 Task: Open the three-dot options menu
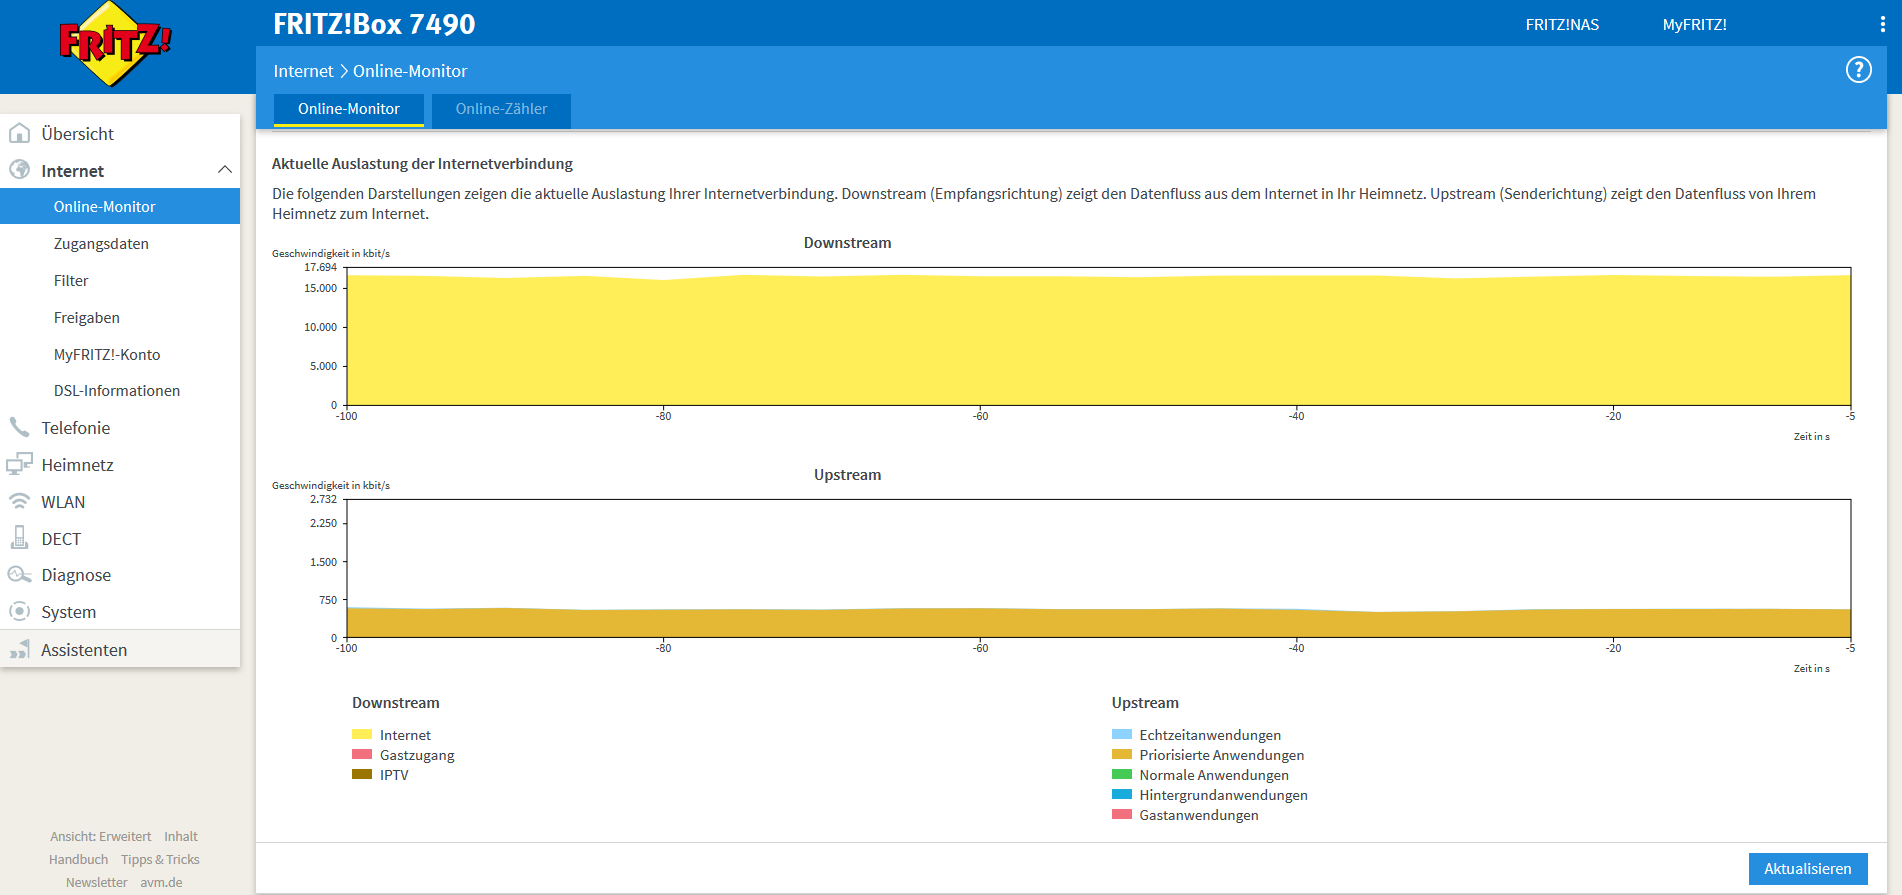[1882, 24]
